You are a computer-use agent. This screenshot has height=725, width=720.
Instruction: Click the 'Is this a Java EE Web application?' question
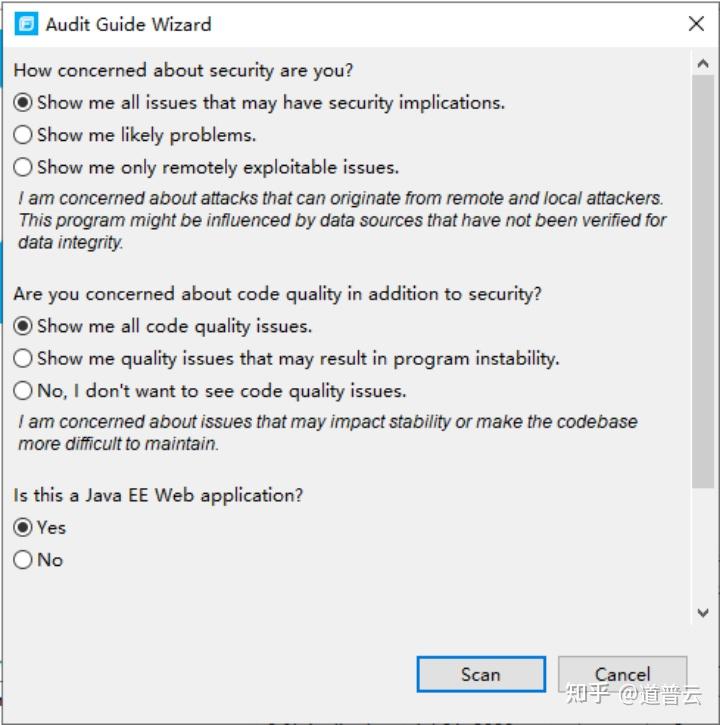click(x=158, y=495)
